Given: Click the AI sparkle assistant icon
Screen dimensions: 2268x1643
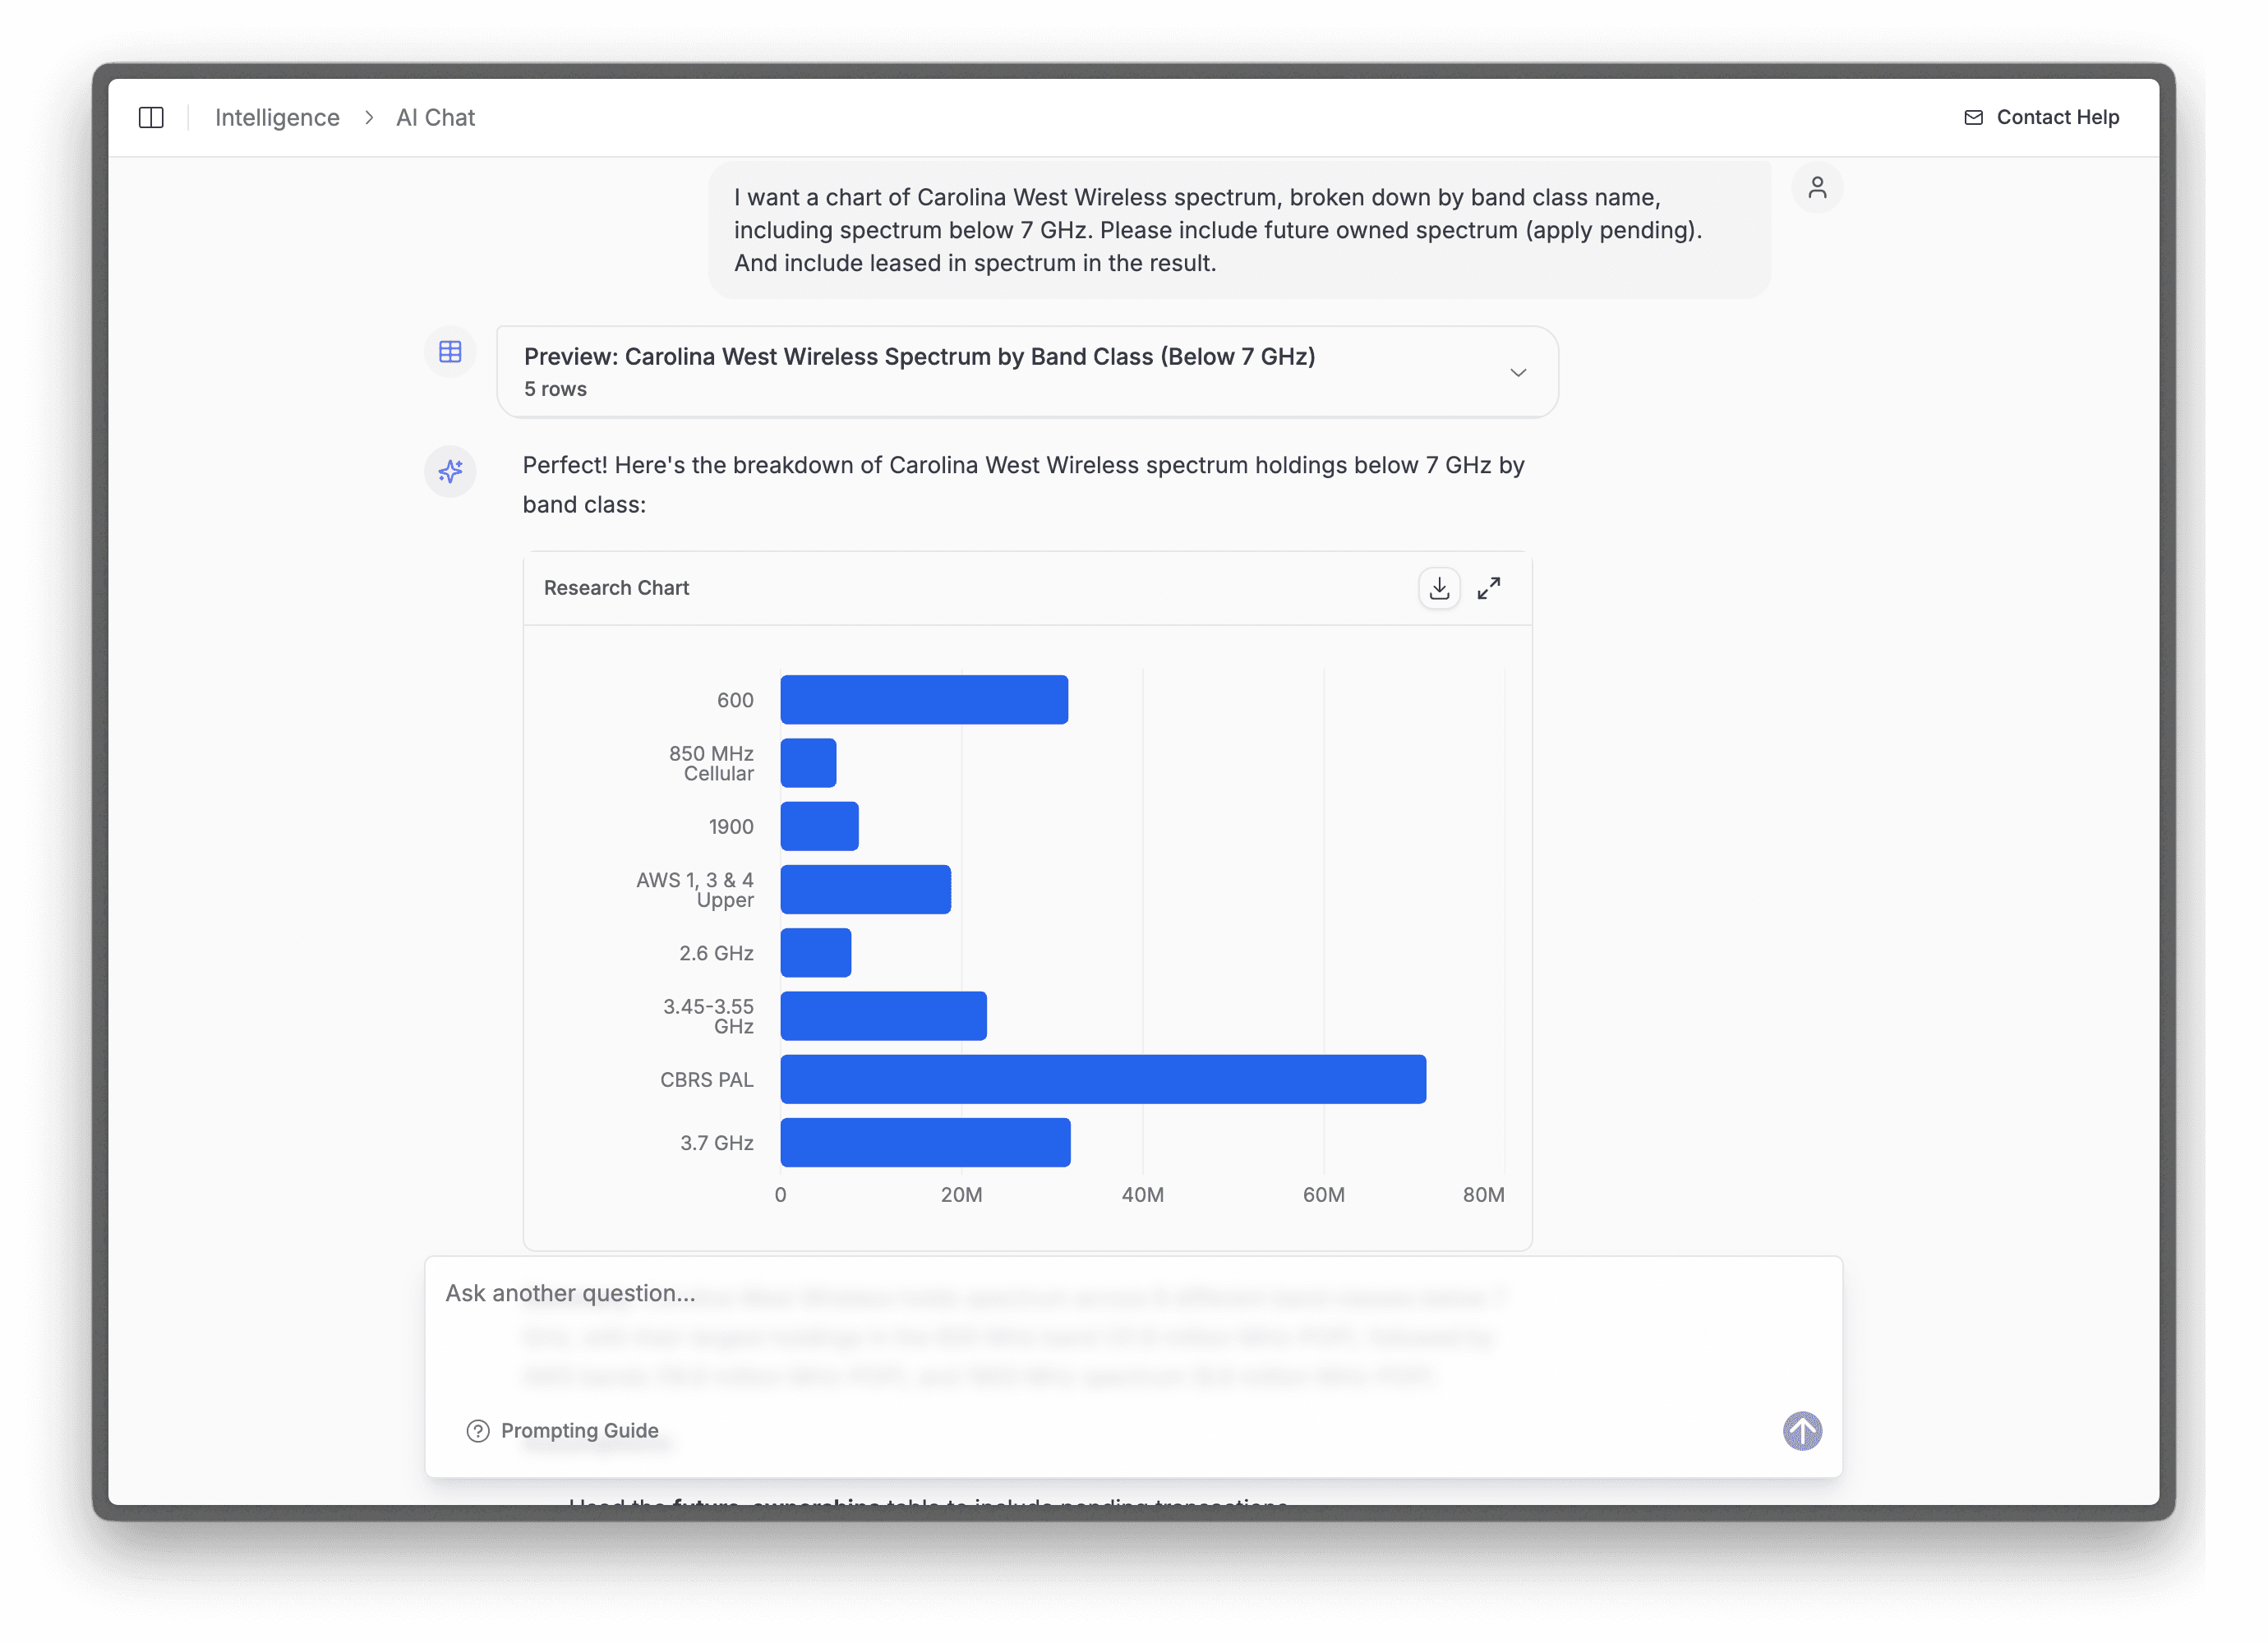Looking at the screenshot, I should point(450,471).
